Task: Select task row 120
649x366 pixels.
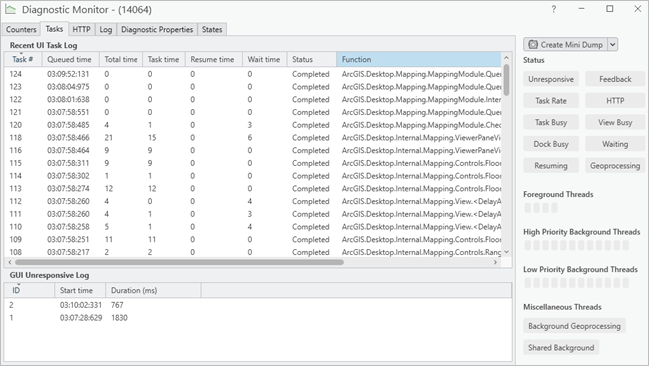Action: coord(253,125)
